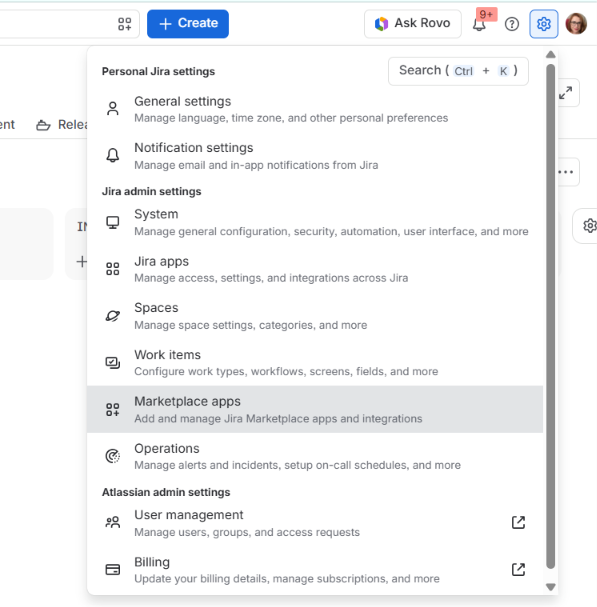Click the Search settings field
This screenshot has height=607, width=597.
pyautogui.click(x=458, y=71)
